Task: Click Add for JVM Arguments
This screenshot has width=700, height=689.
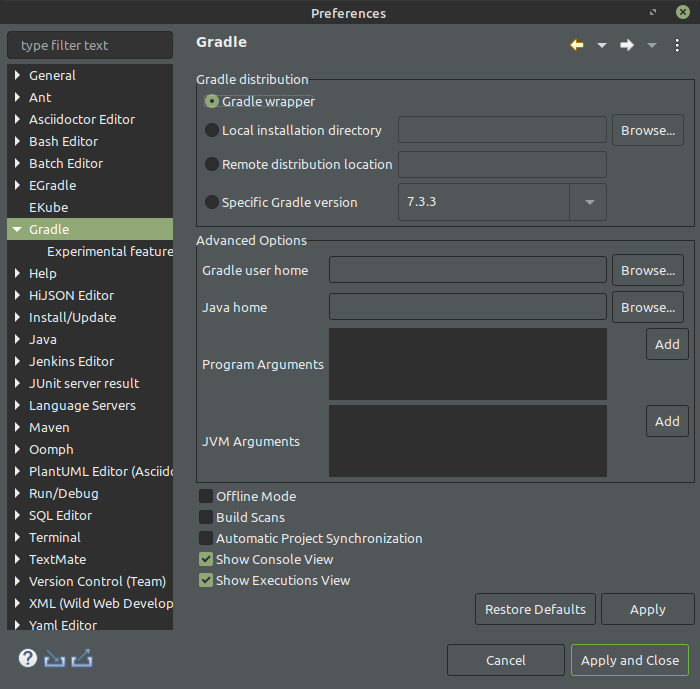Action: [667, 421]
